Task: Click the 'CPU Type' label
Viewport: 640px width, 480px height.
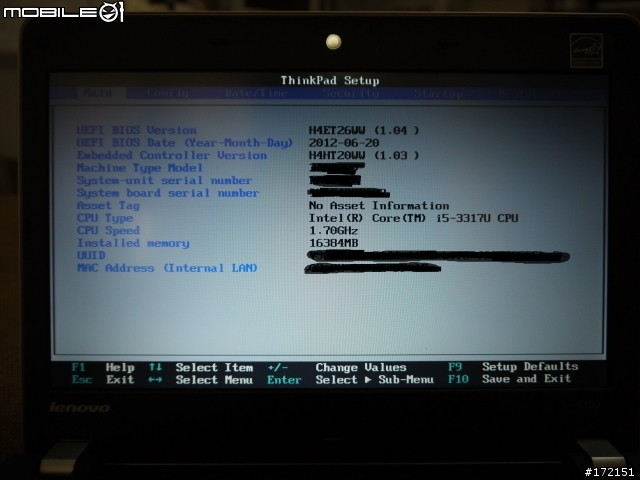Action: point(105,218)
